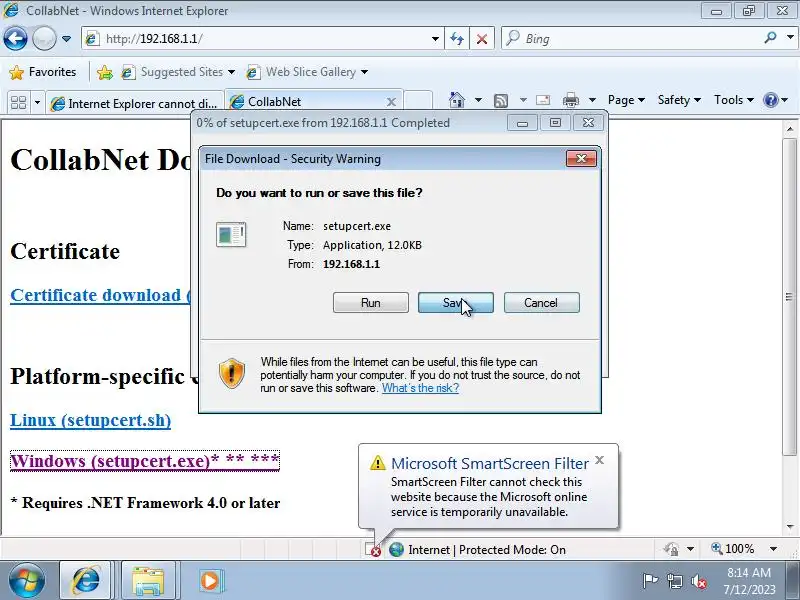800x600 pixels.
Task: Dismiss the SmartScreen Filter balloon
Action: 600,460
